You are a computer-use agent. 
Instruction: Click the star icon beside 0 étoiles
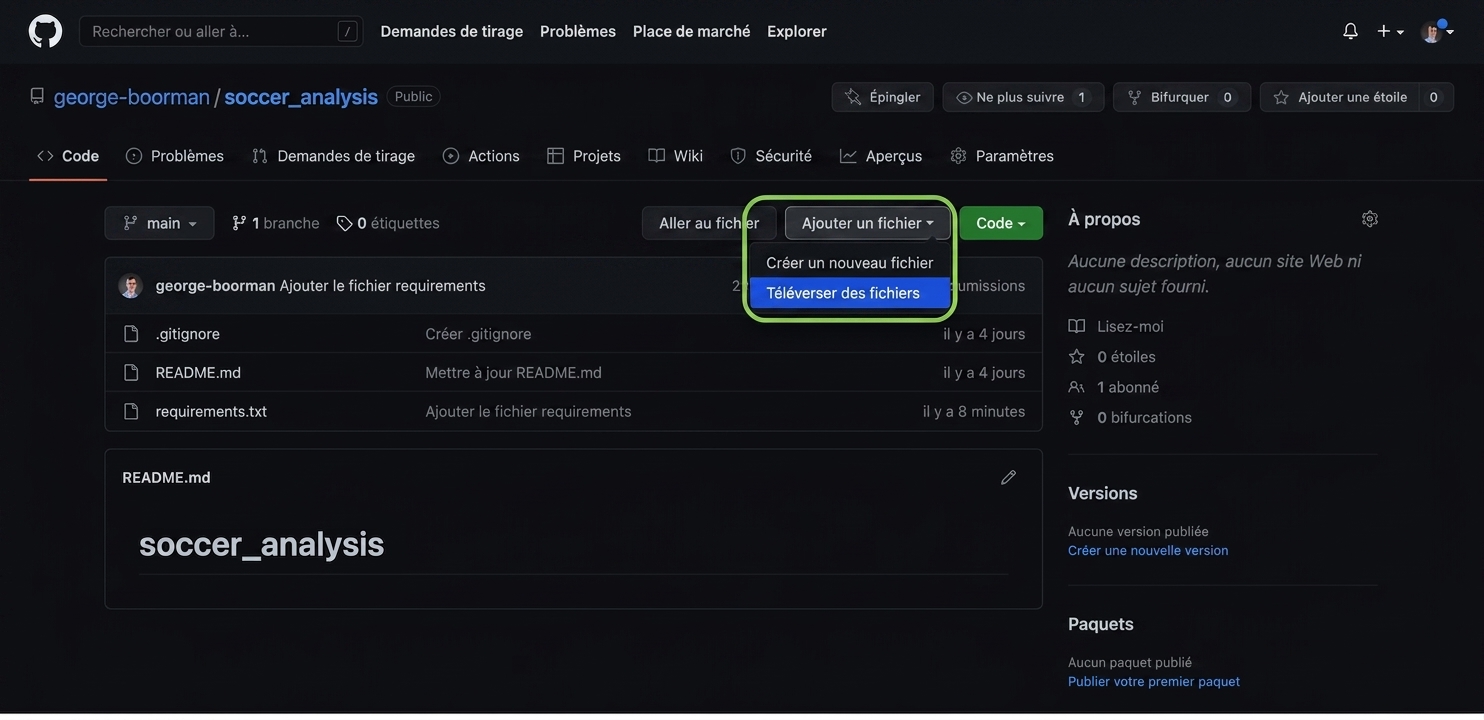click(x=1077, y=357)
